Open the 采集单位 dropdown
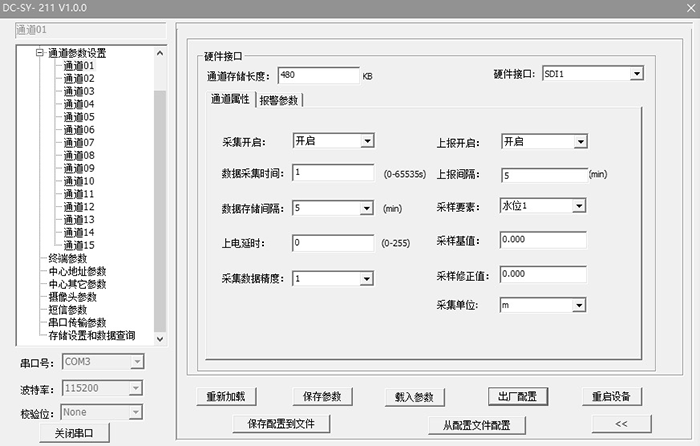Screen dimensions: 700x446 (579, 306)
